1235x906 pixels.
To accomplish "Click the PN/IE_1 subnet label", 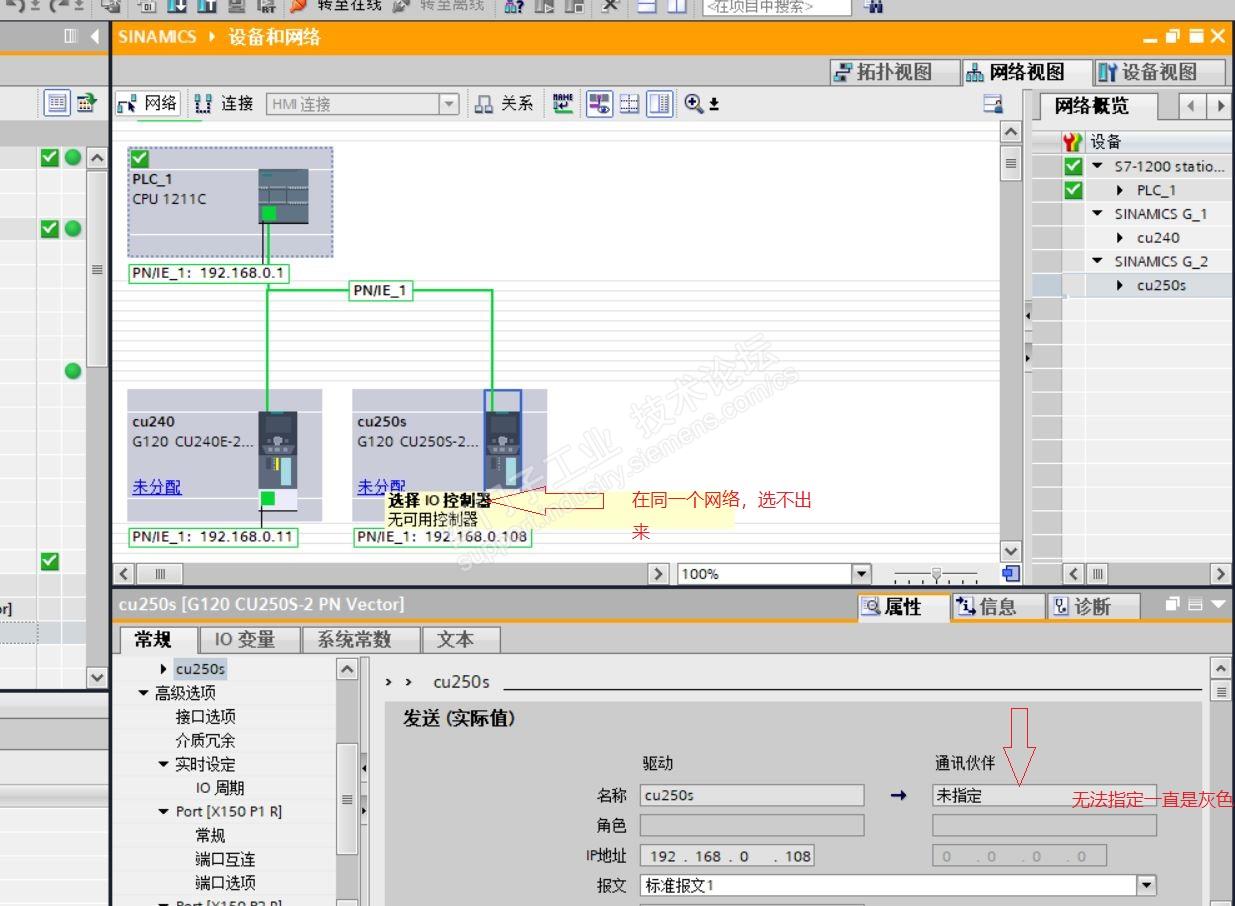I will (x=380, y=291).
